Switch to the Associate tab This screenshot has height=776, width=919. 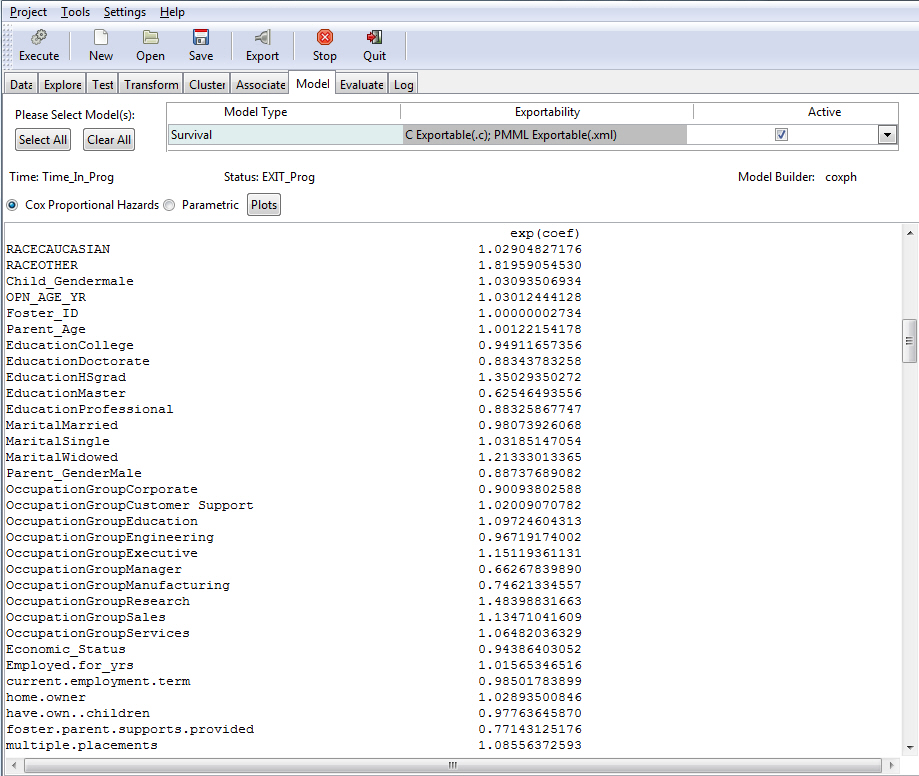(260, 84)
